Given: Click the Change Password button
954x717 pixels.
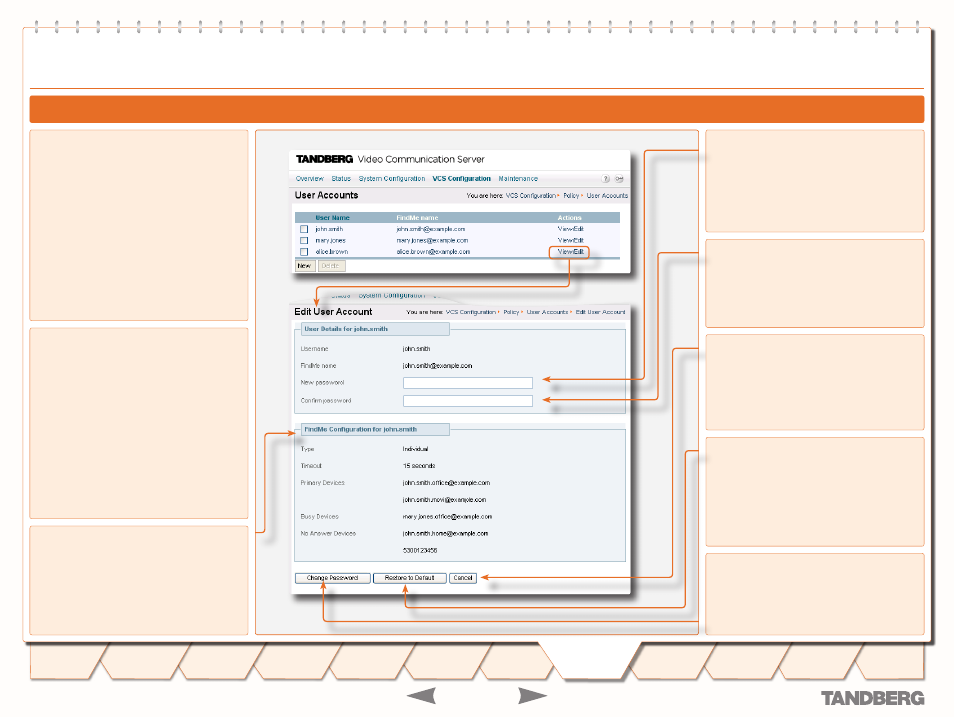Looking at the screenshot, I should 332,578.
